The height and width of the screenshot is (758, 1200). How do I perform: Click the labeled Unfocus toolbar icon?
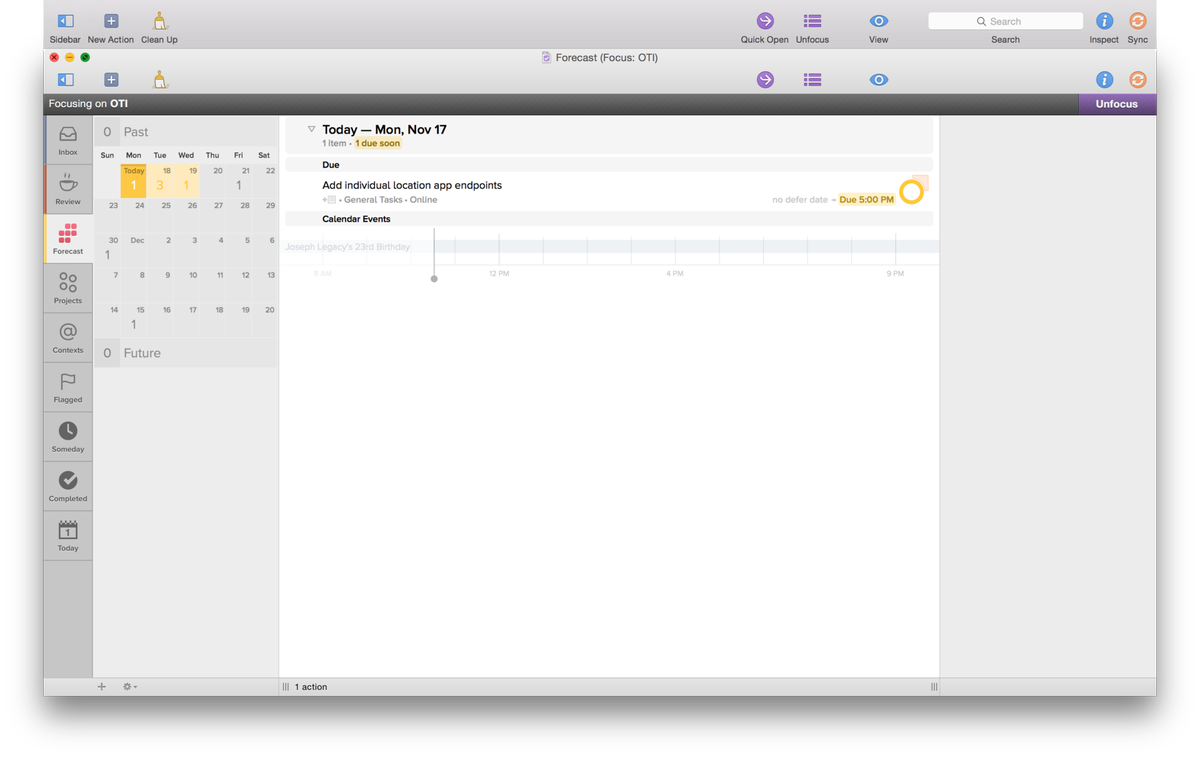point(812,21)
